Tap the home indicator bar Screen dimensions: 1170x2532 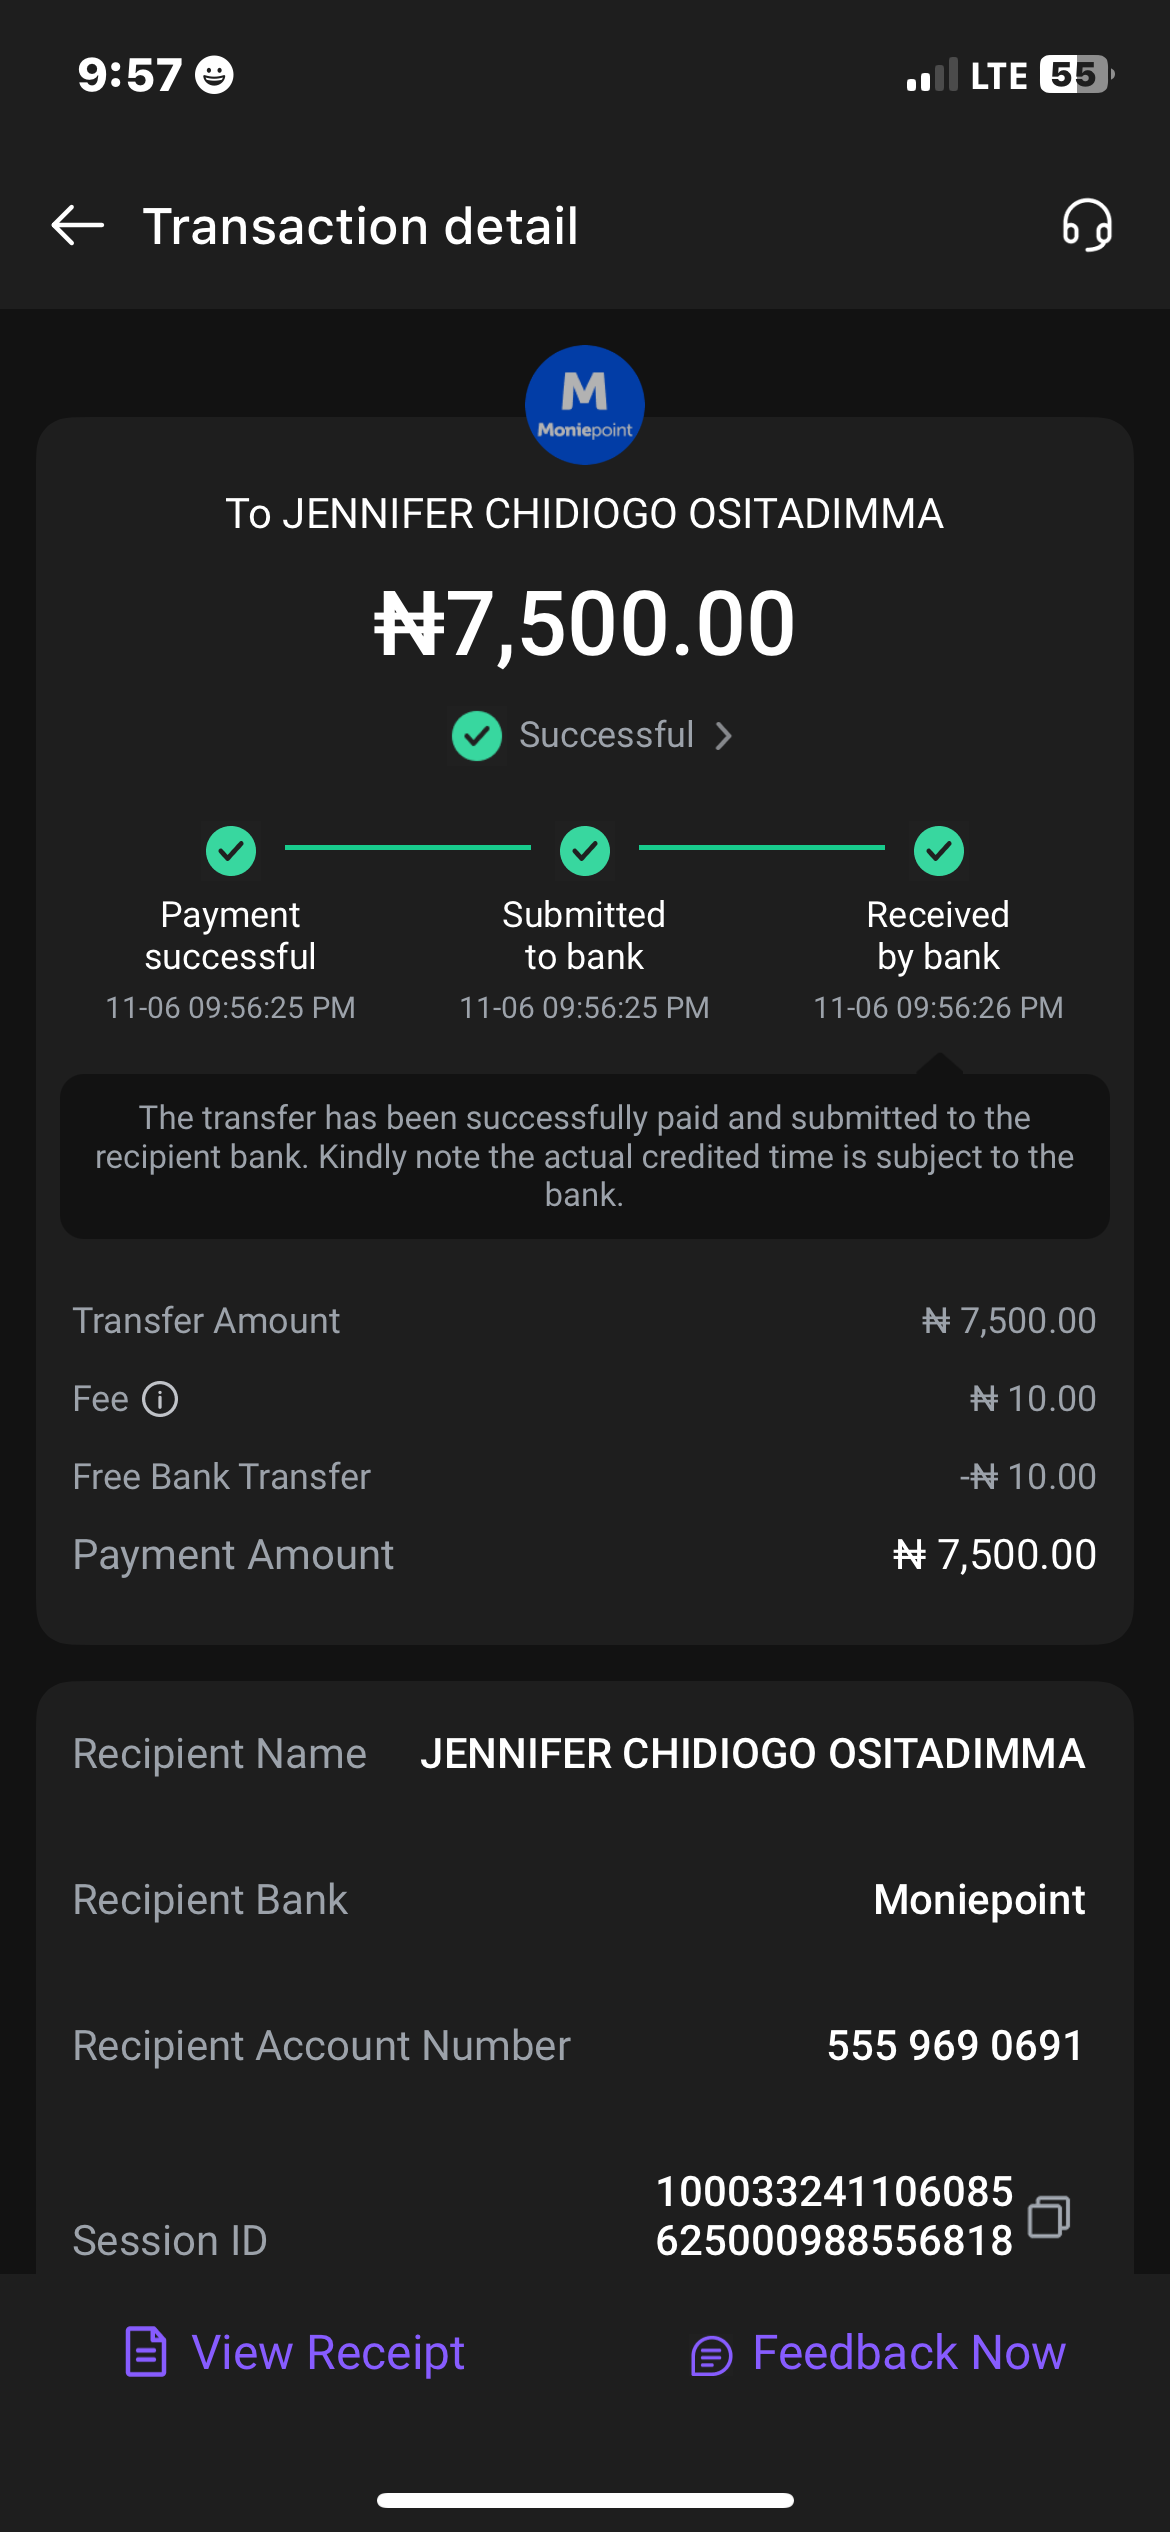point(585,2500)
